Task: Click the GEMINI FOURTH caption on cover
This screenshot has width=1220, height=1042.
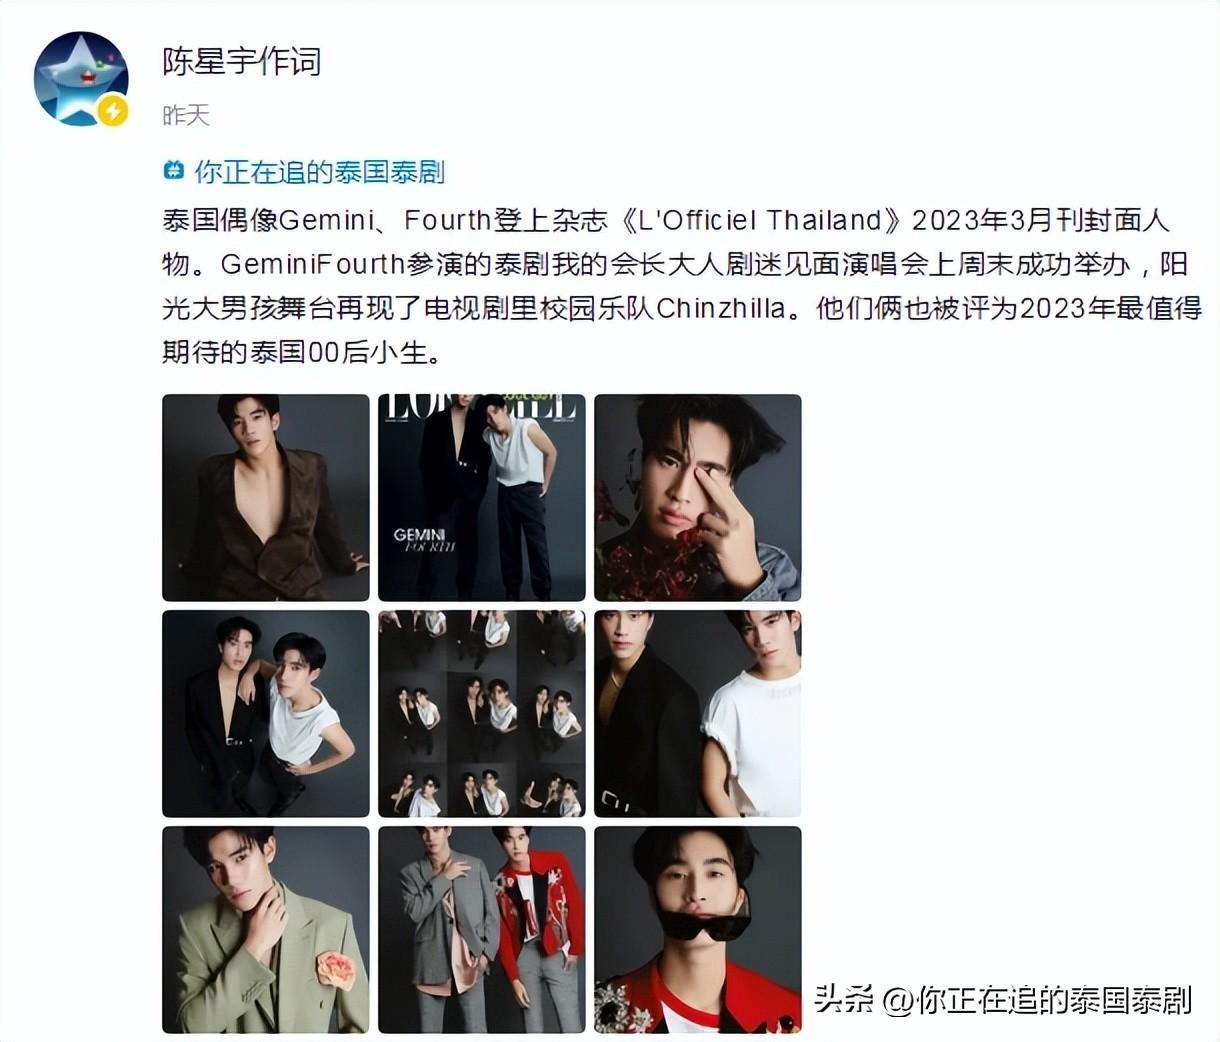Action: [x=419, y=541]
